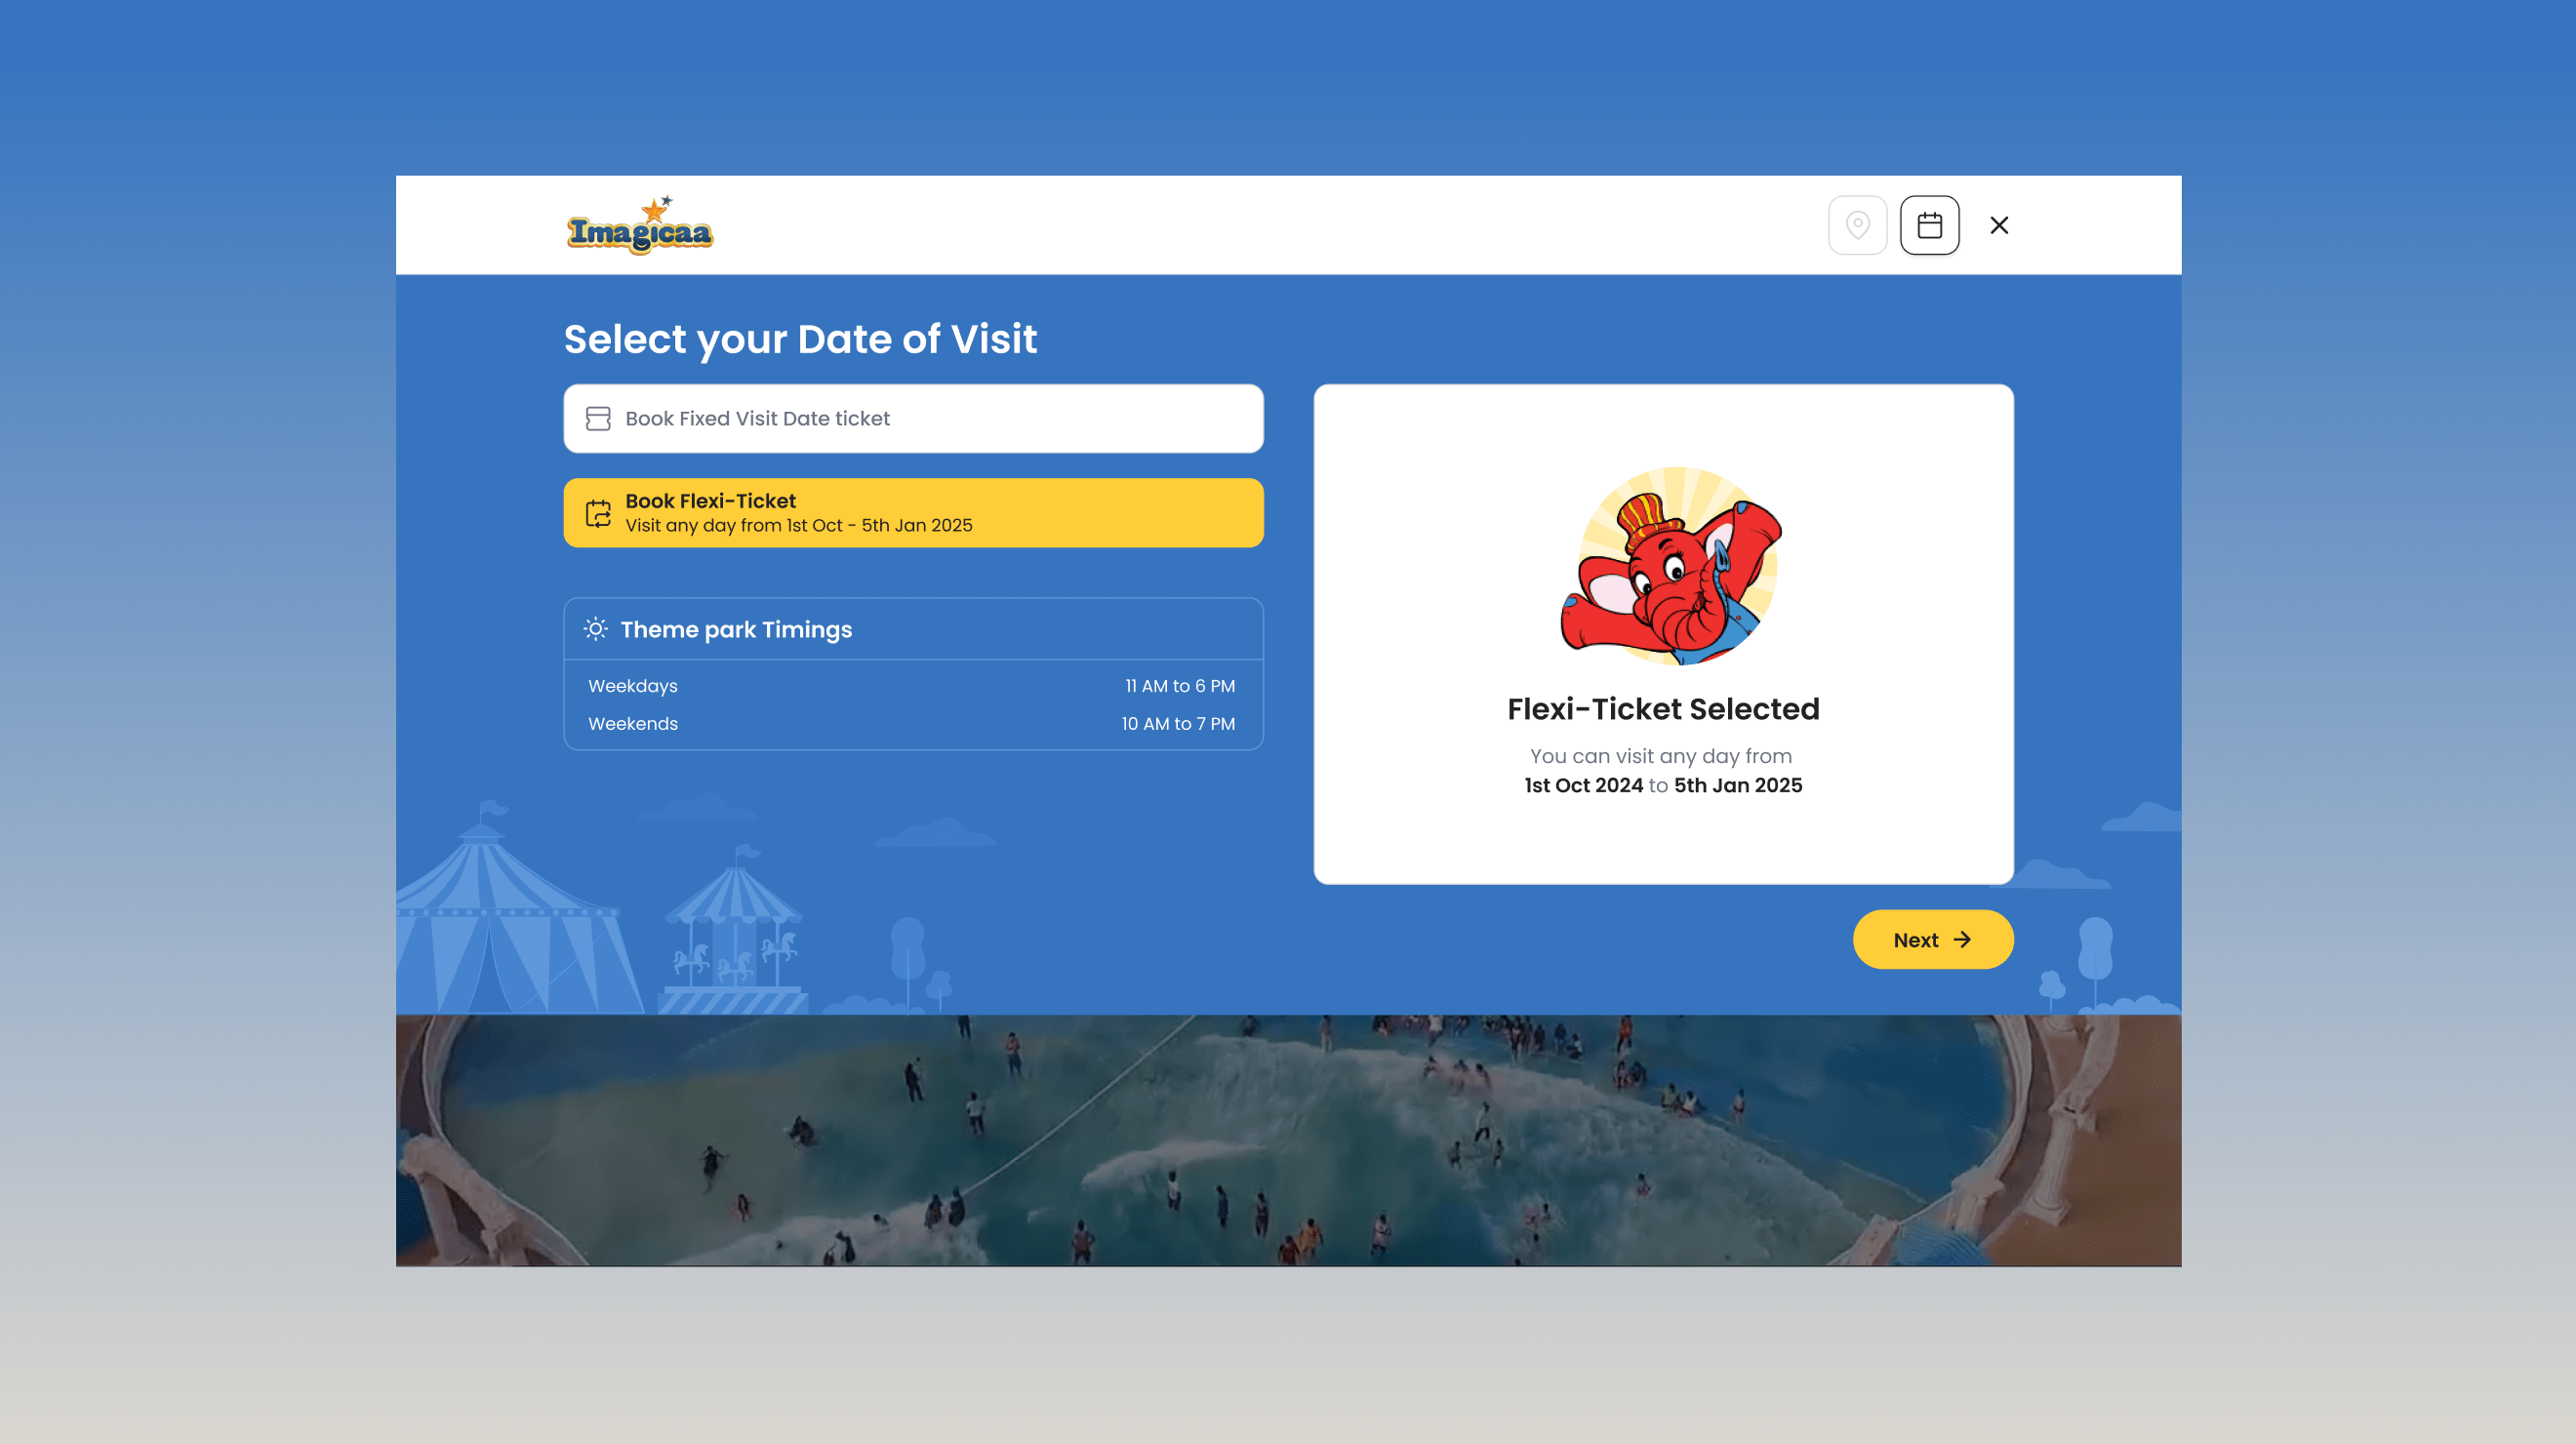Click the sun icon beside Theme park Timings
Image resolution: width=2576 pixels, height=1444 pixels.
click(595, 629)
